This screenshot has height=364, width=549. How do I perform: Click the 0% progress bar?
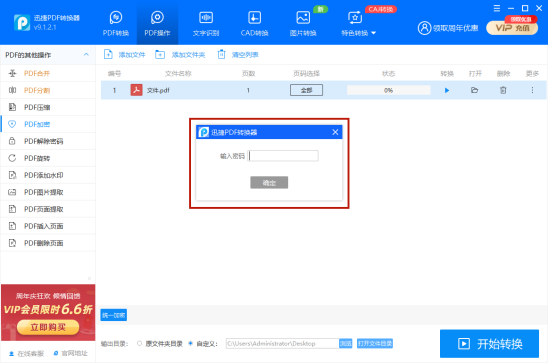pyautogui.click(x=388, y=90)
